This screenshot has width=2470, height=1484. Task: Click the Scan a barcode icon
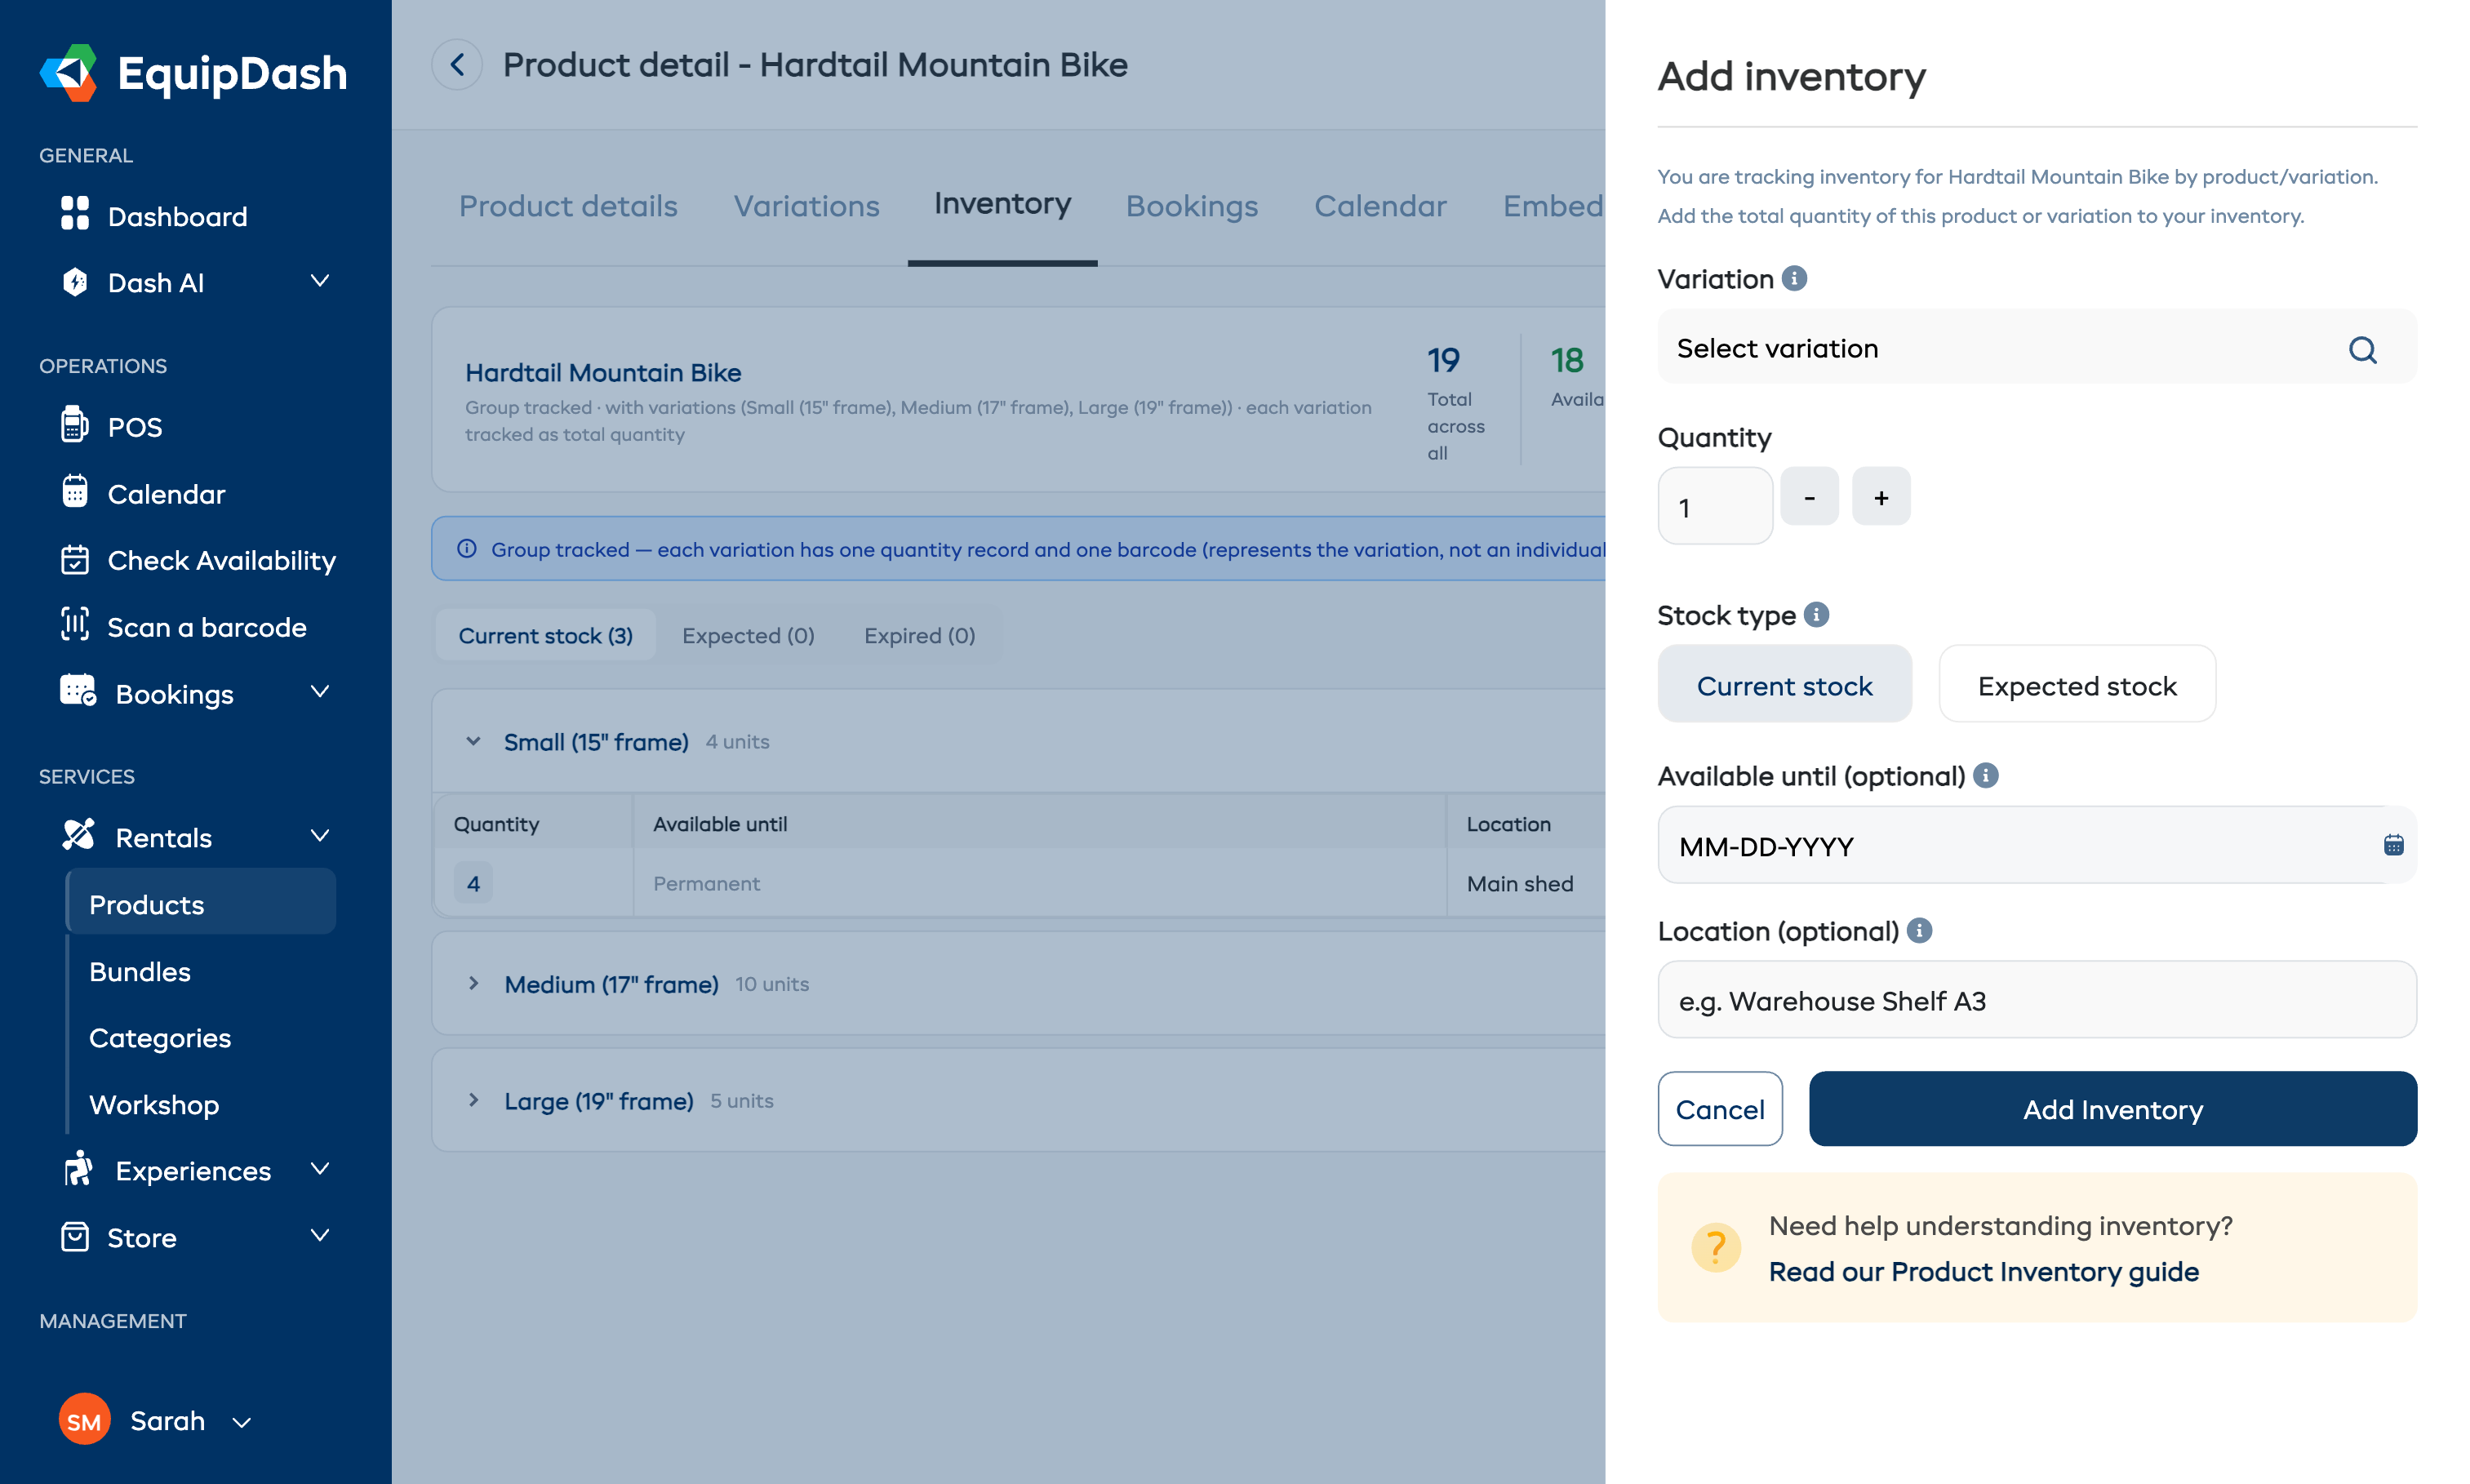[x=74, y=626]
